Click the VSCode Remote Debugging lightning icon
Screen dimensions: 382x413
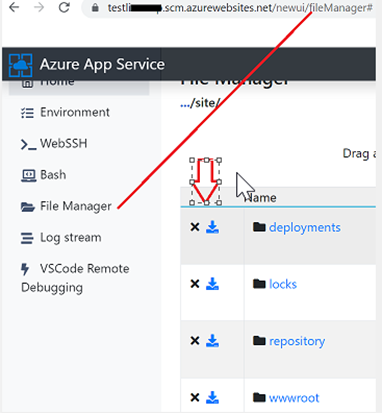click(25, 269)
